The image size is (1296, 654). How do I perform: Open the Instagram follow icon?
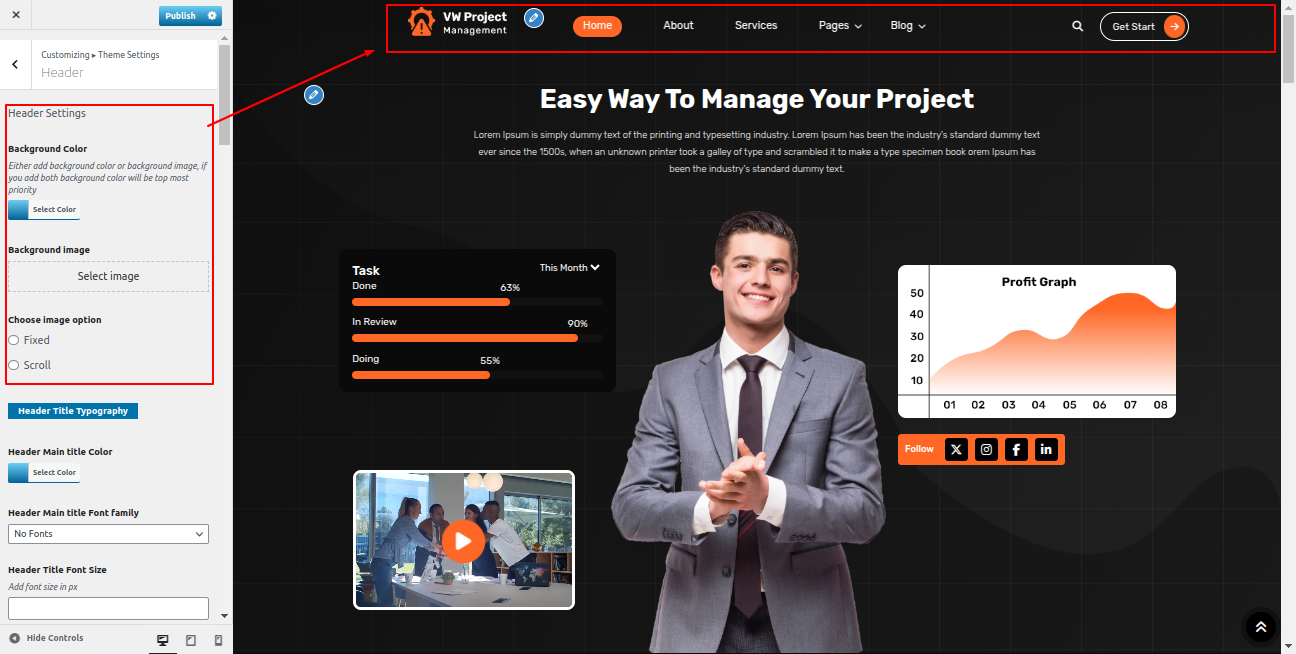[986, 450]
